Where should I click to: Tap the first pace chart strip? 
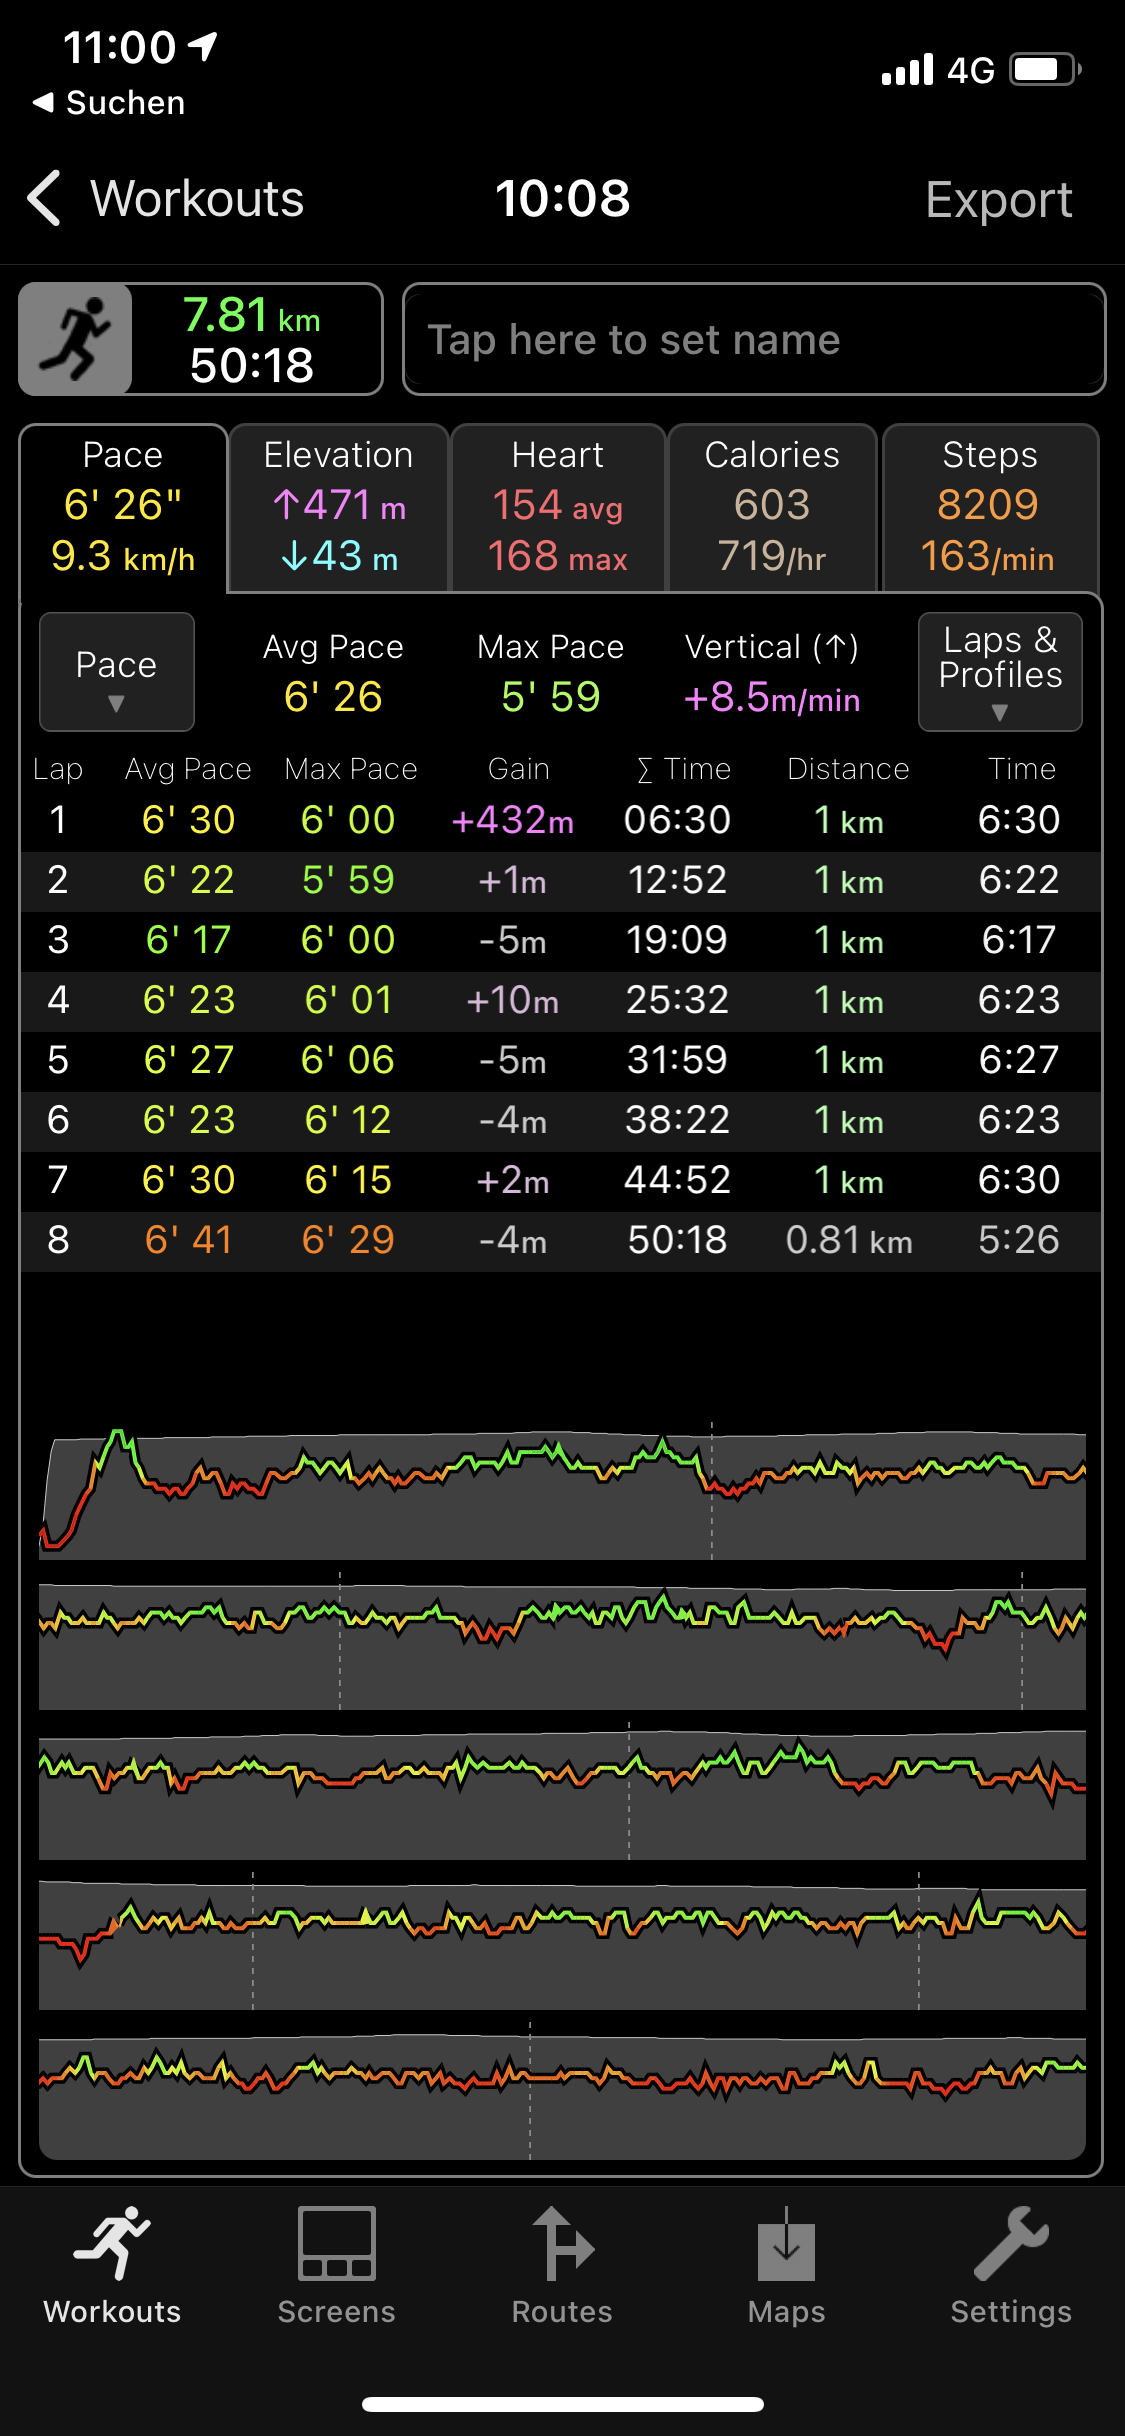click(562, 1492)
